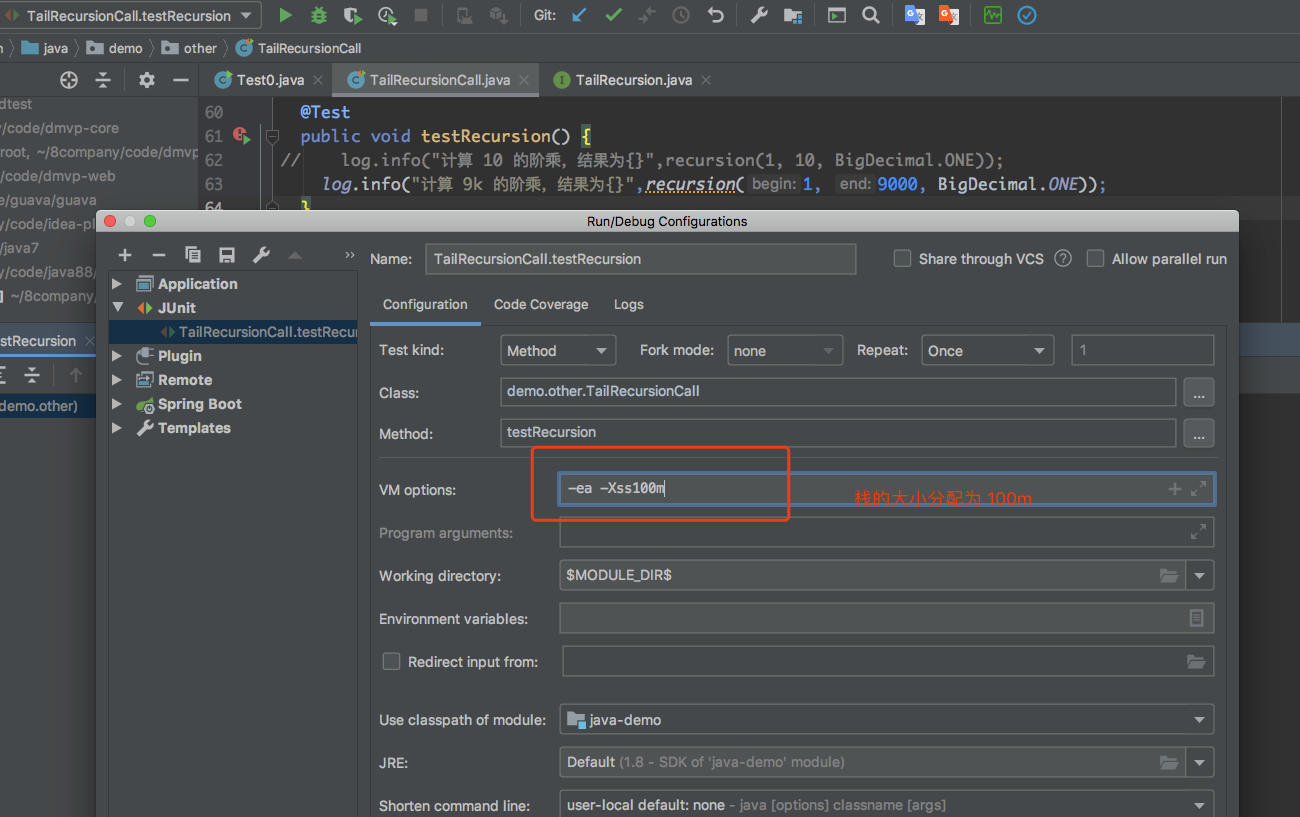The height and width of the screenshot is (817, 1300).
Task: Click the Git update project arrow
Action: coord(579,15)
